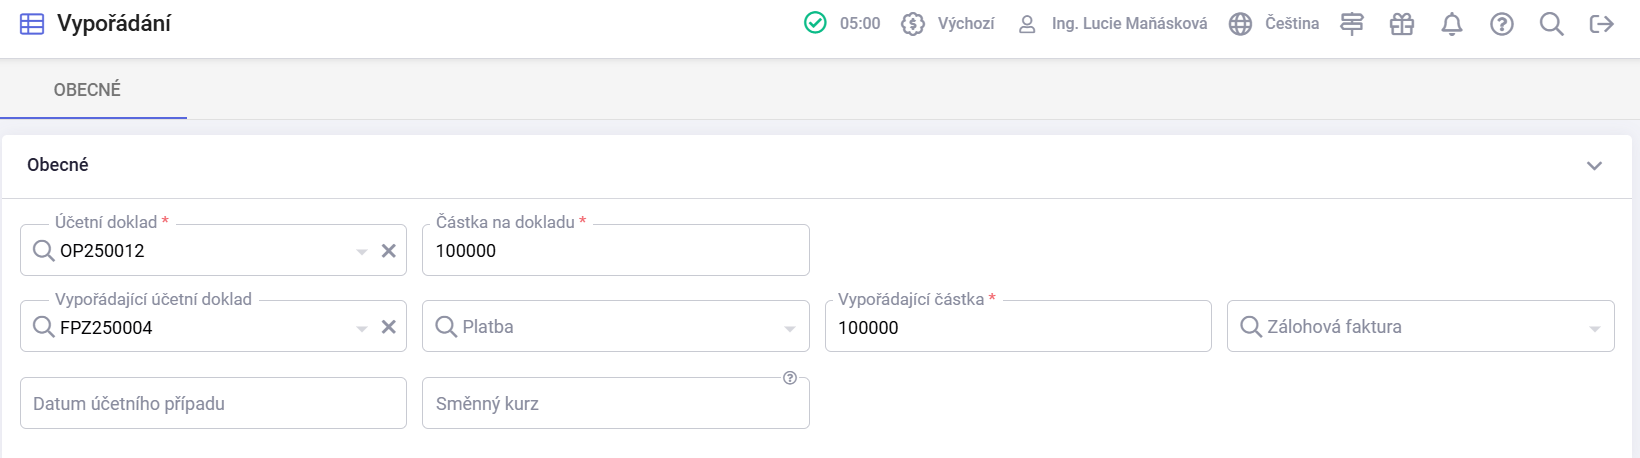Open the notifications bell

[1452, 24]
